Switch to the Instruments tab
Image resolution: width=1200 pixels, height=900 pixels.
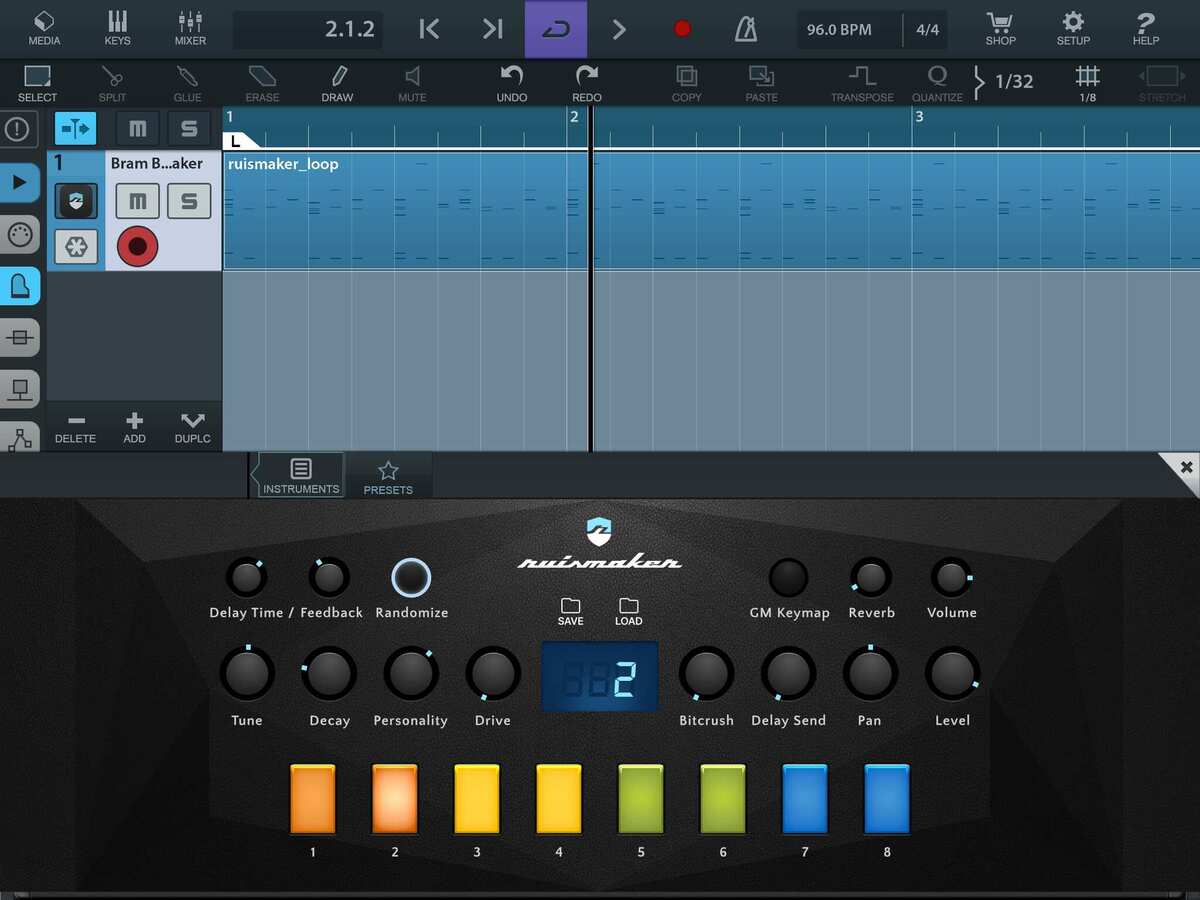pyautogui.click(x=301, y=475)
